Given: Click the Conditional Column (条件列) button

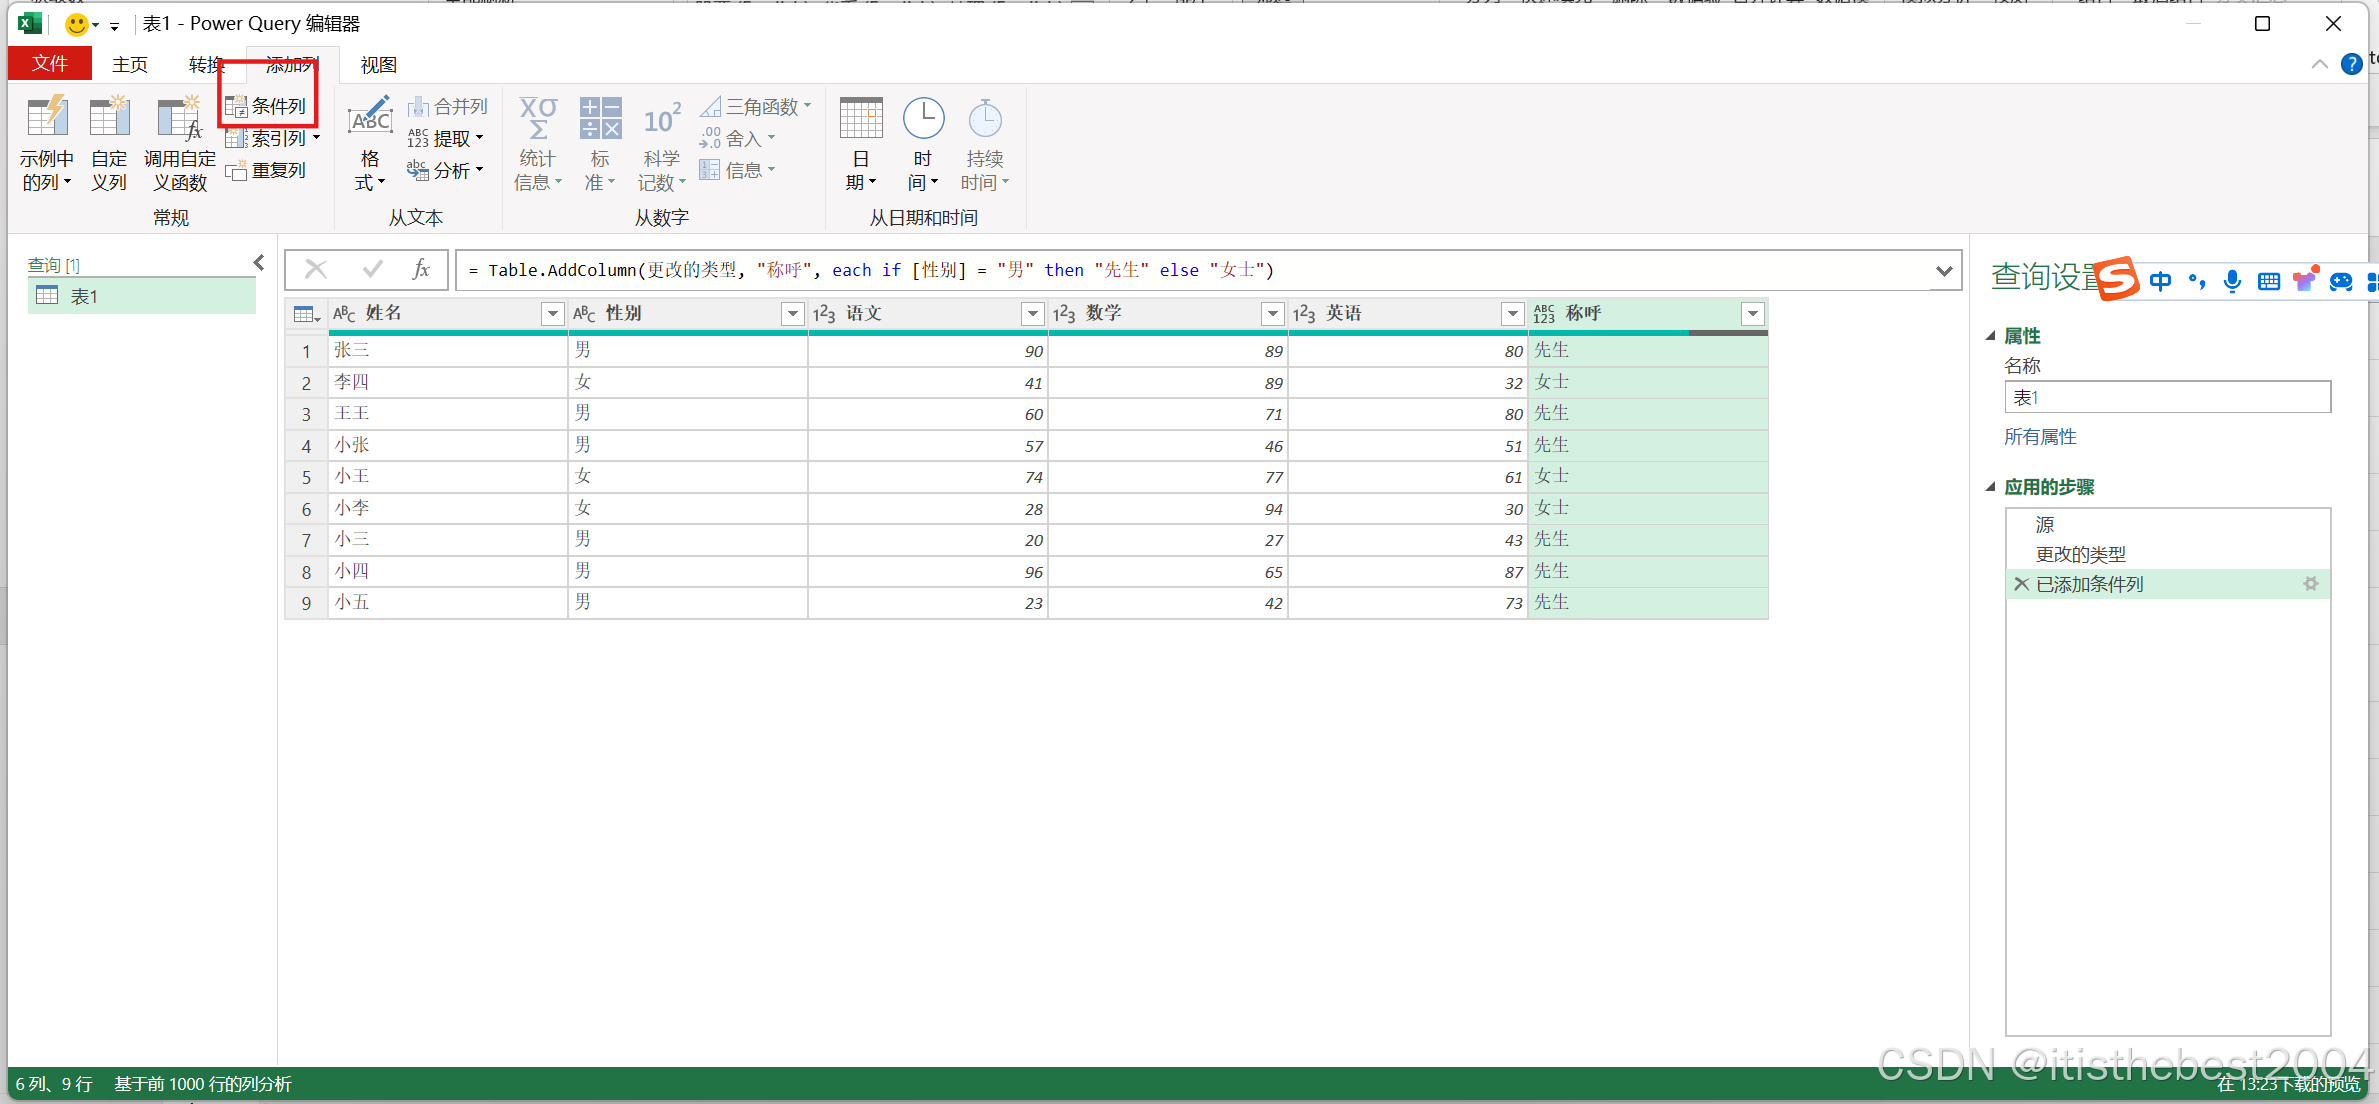Looking at the screenshot, I should [x=267, y=106].
